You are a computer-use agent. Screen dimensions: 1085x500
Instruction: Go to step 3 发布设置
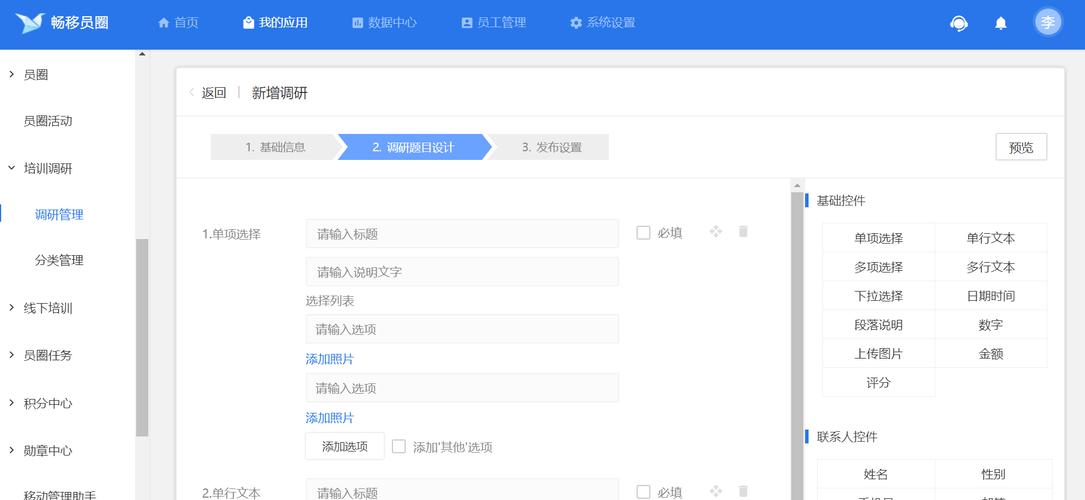[551, 147]
